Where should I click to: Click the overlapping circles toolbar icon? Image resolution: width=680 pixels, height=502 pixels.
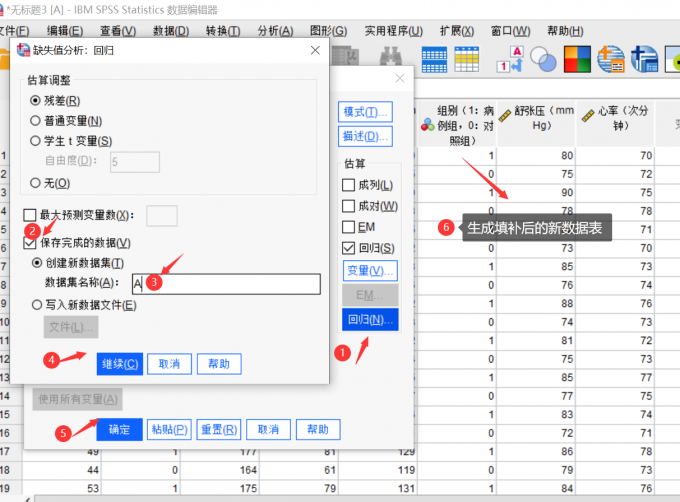point(543,59)
